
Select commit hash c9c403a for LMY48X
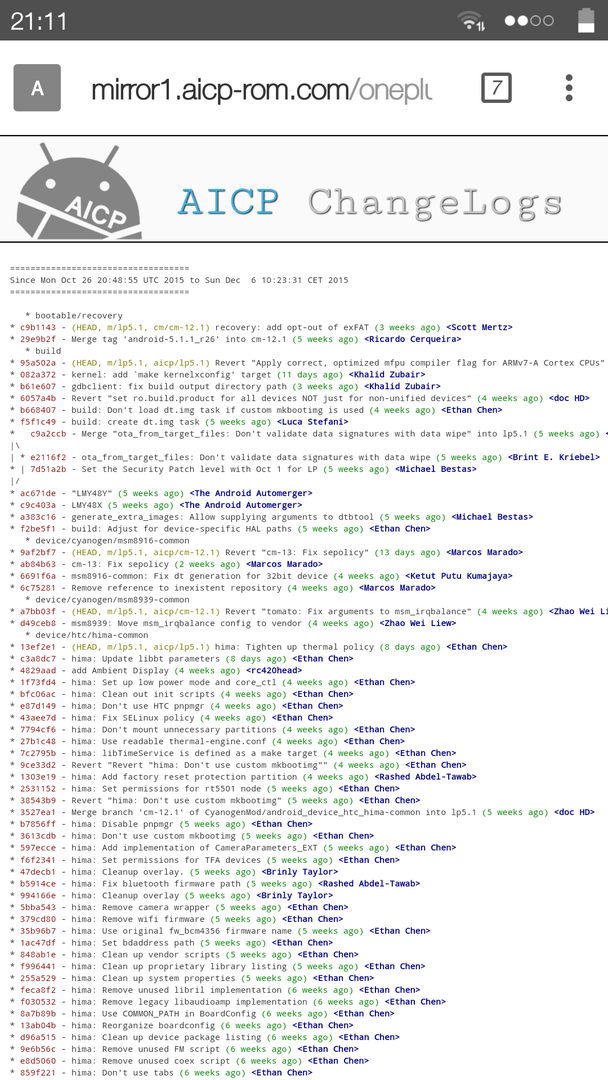point(38,505)
